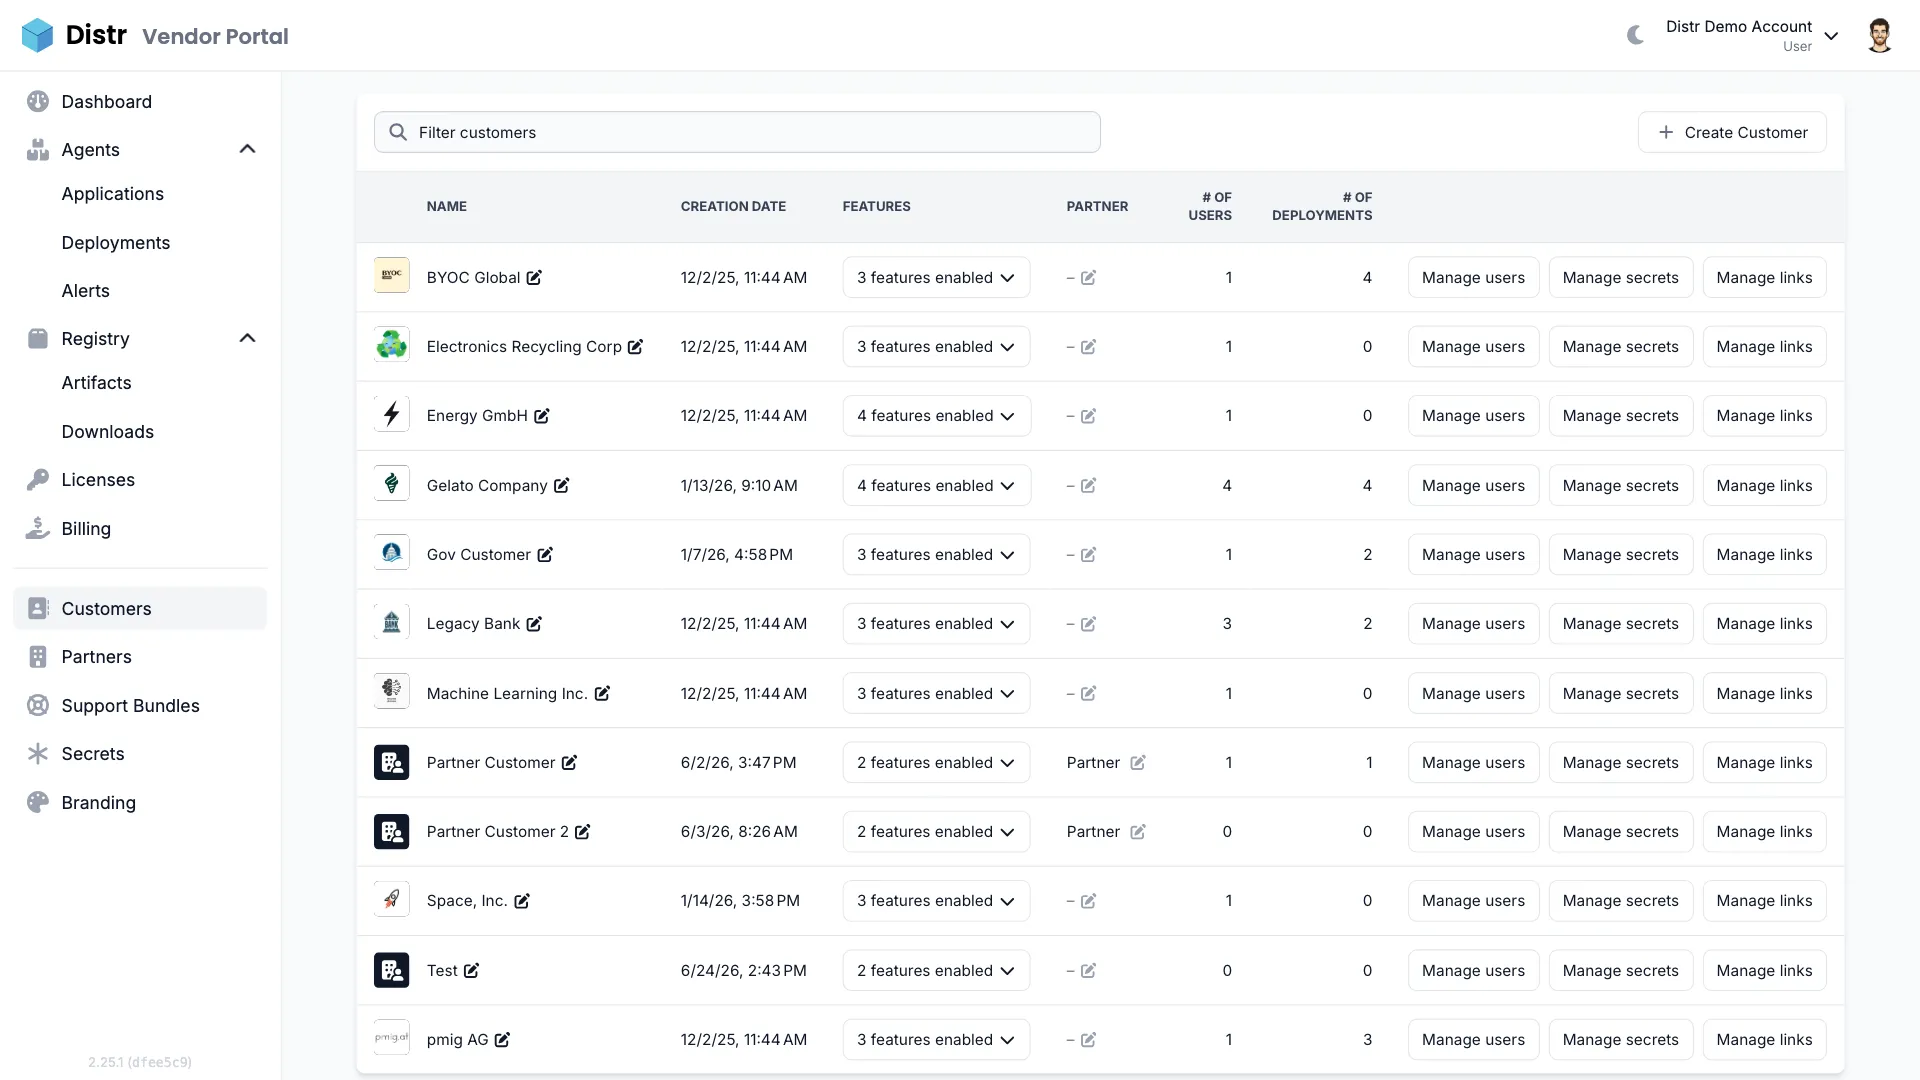Image resolution: width=1920 pixels, height=1080 pixels.
Task: Collapse the Registry sidebar section
Action: click(x=248, y=338)
